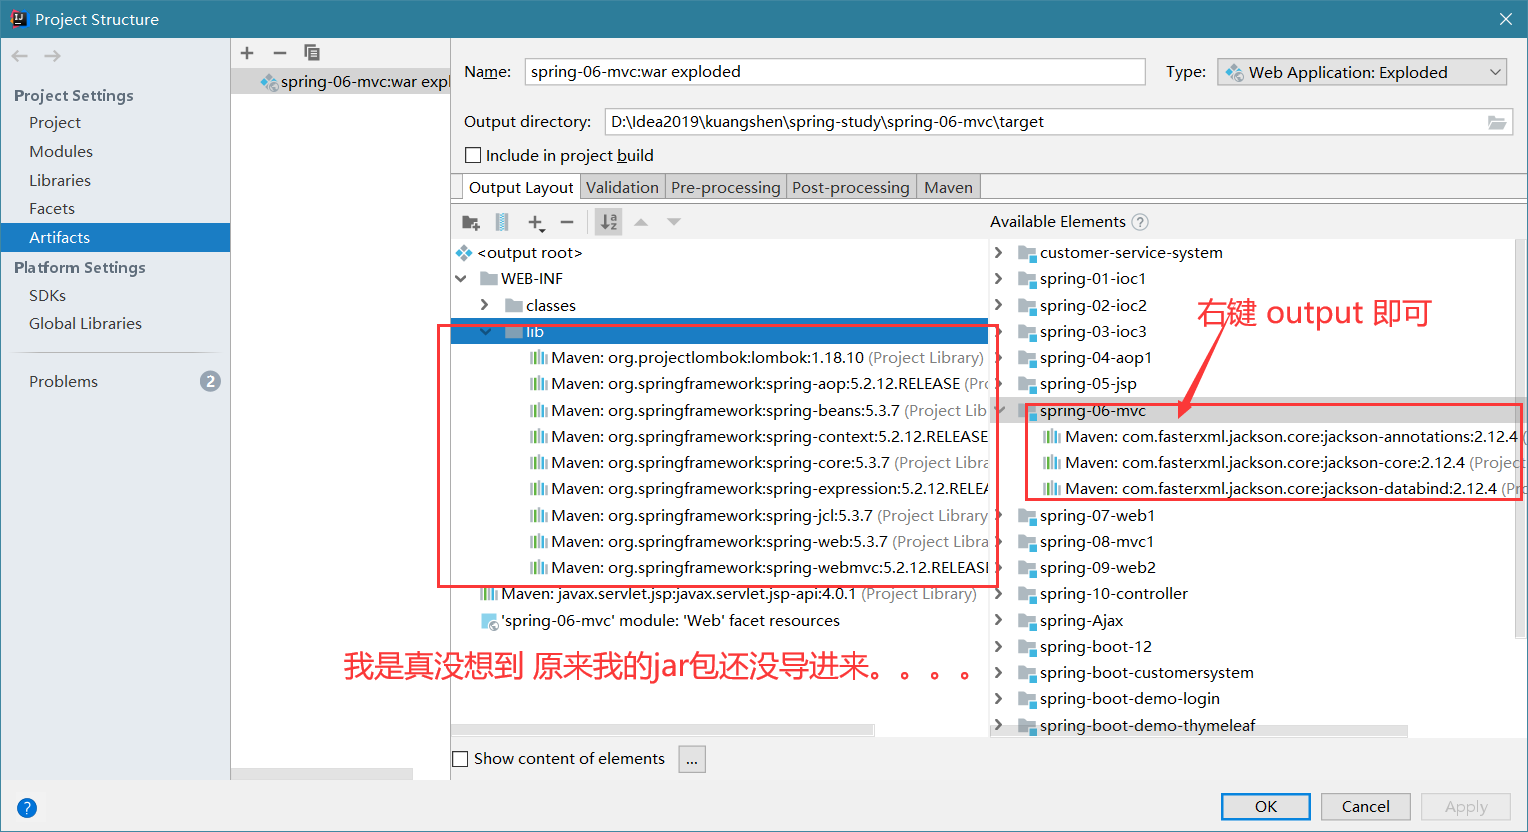Select the Create Archive icon in Output Layout
This screenshot has height=832, width=1528.
[x=501, y=222]
